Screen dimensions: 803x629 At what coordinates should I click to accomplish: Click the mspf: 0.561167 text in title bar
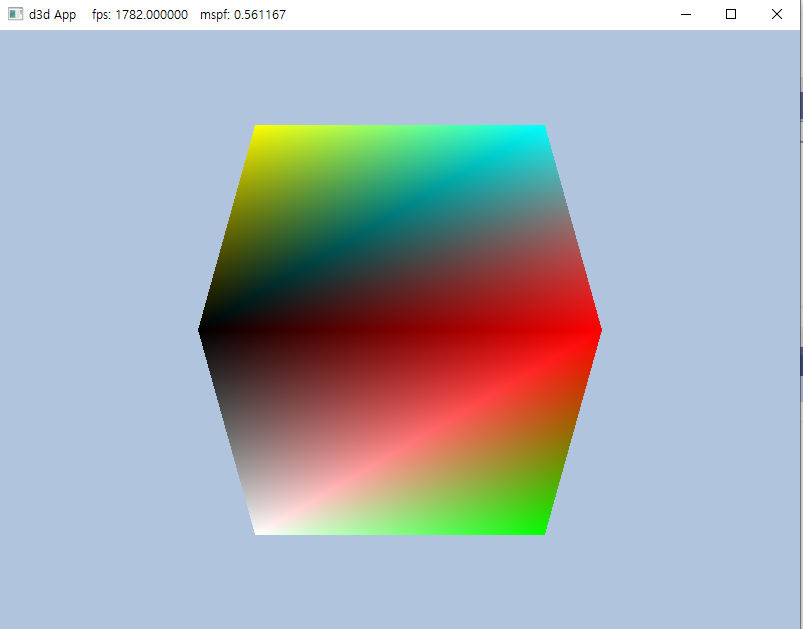[x=243, y=14]
